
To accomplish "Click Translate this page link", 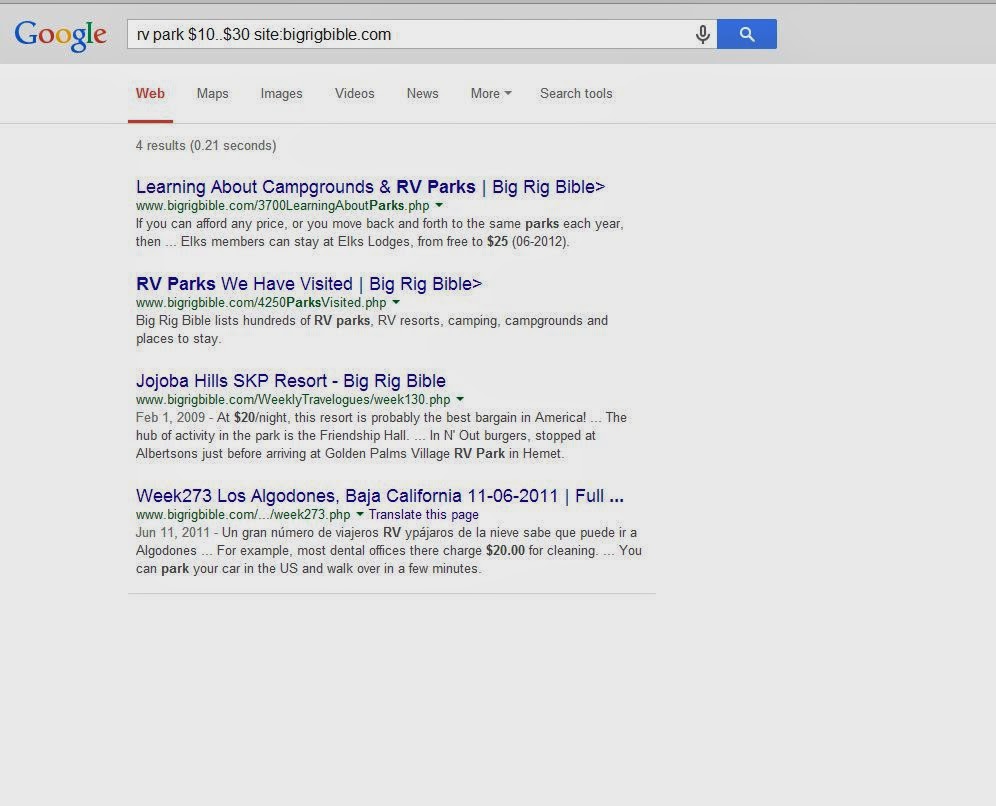I will (424, 514).
